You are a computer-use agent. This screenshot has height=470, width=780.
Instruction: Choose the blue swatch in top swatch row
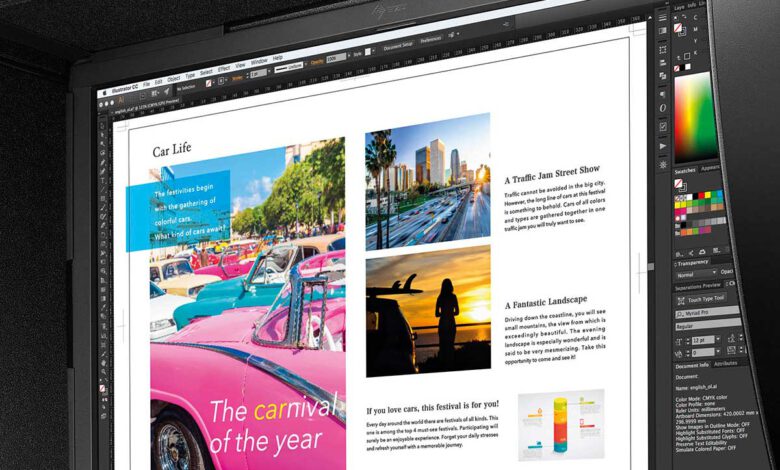tap(720, 193)
